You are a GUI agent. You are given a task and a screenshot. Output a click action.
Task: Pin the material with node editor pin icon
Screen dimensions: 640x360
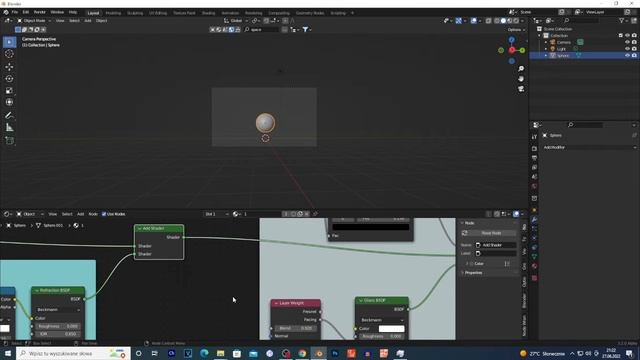(x=315, y=214)
